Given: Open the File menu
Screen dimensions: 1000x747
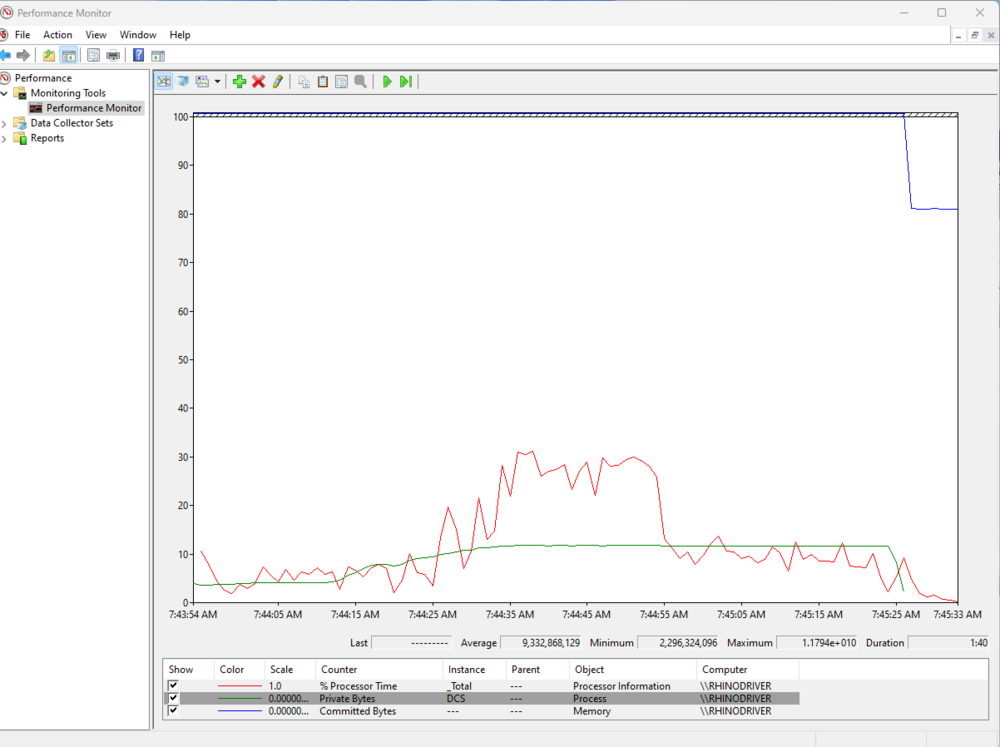Looking at the screenshot, I should [x=22, y=35].
